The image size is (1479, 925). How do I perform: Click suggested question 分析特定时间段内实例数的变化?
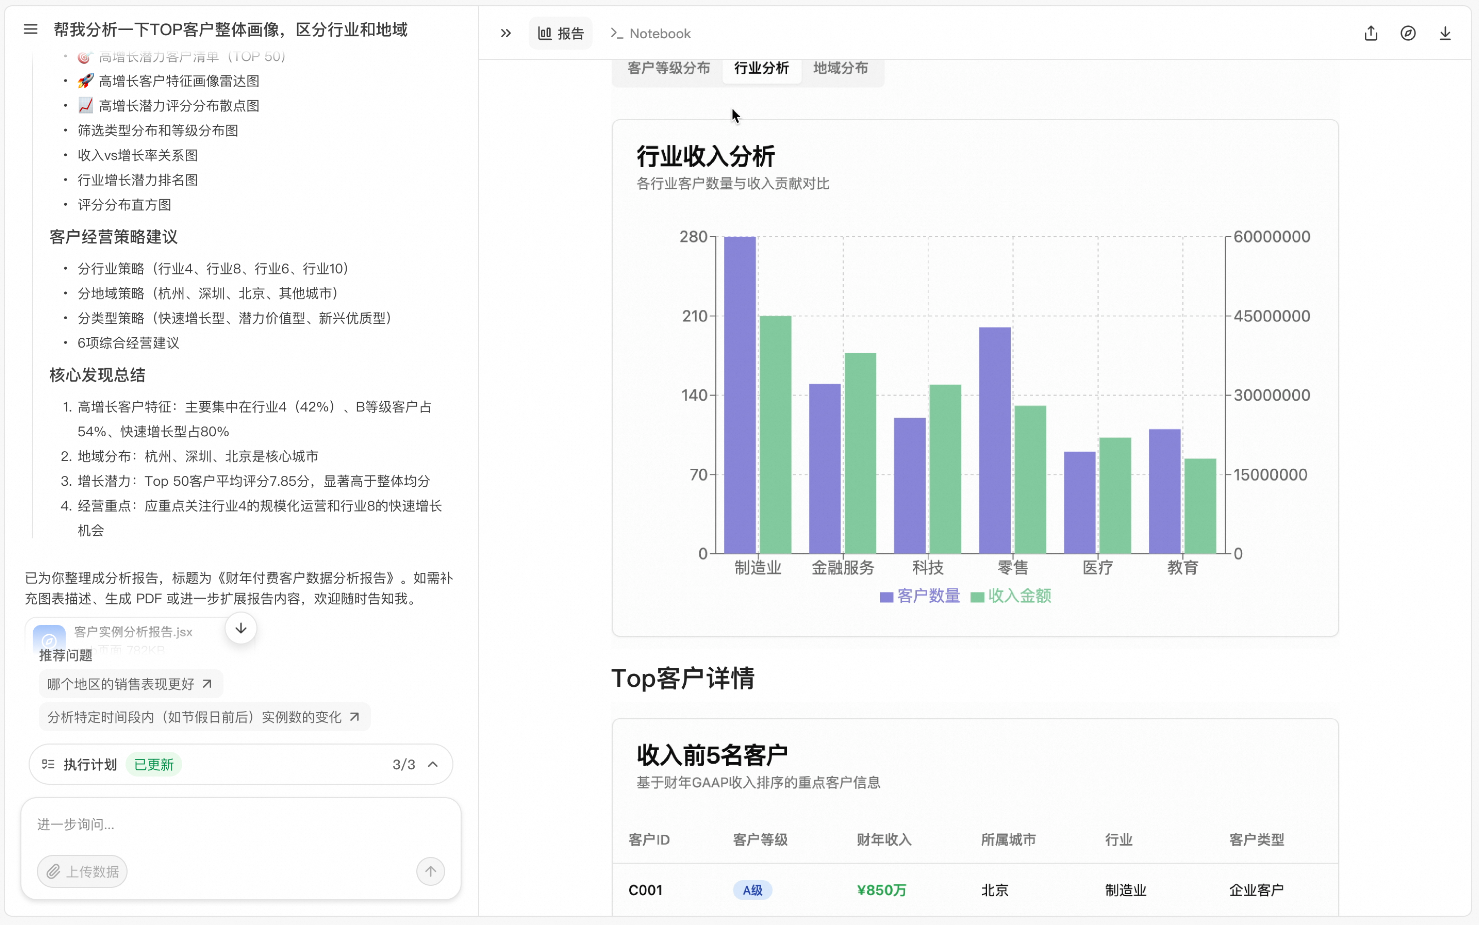click(x=204, y=717)
